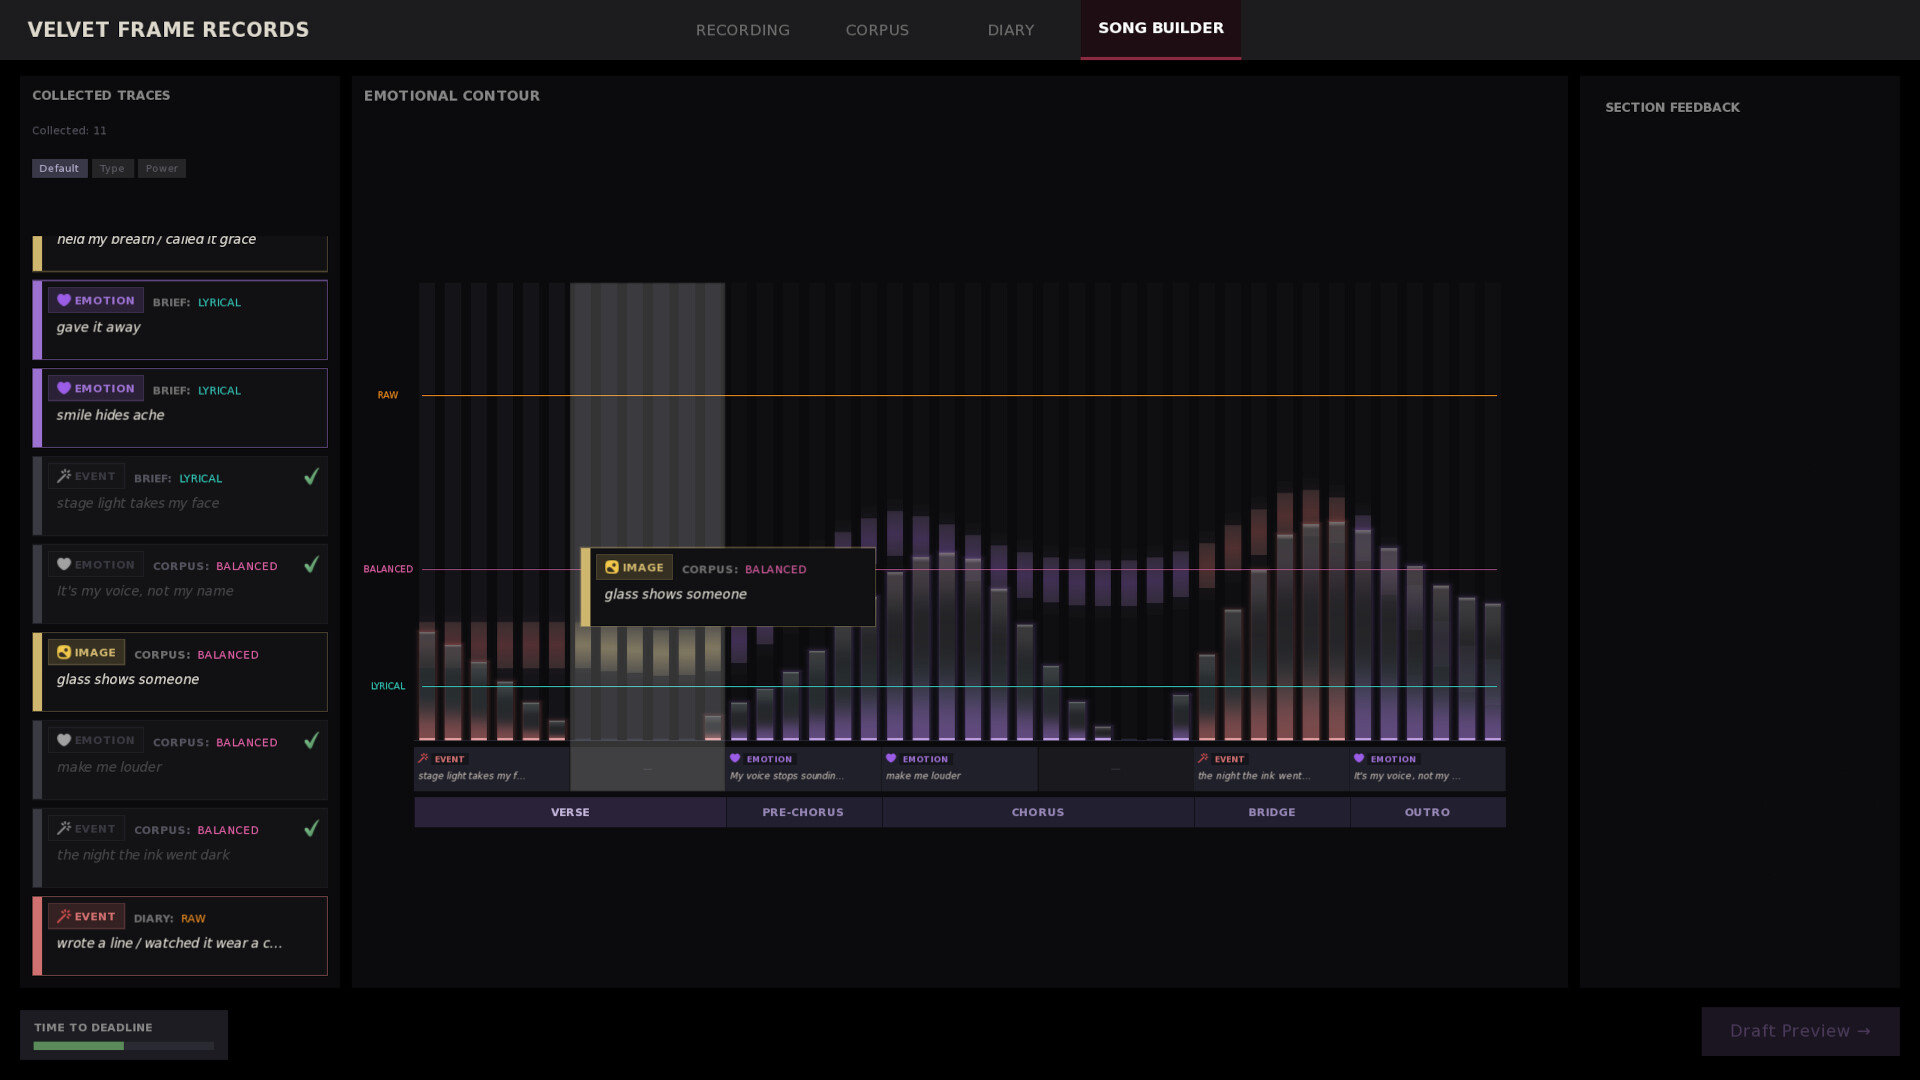Select the Verse section
Image resolution: width=1920 pixels, height=1080 pixels.
[x=570, y=812]
